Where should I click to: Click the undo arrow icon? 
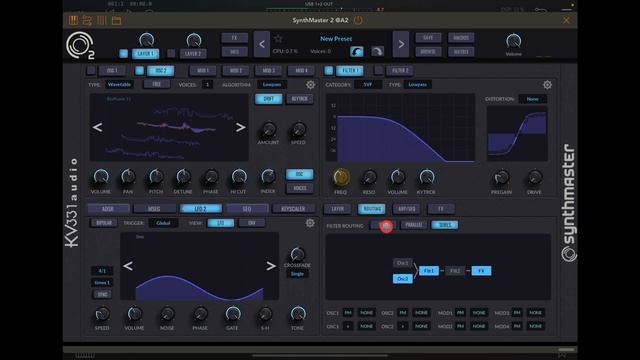357,51
